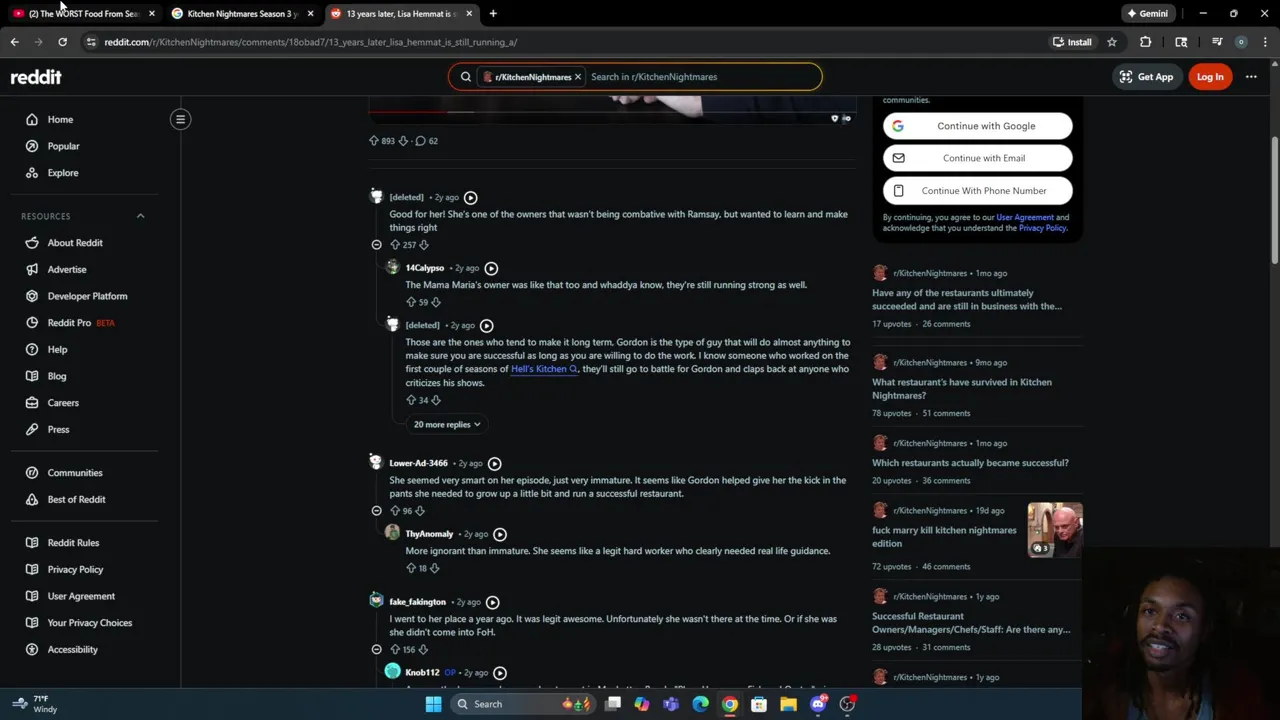The image size is (1280, 720).
Task: Continue with Email
Action: 978,158
